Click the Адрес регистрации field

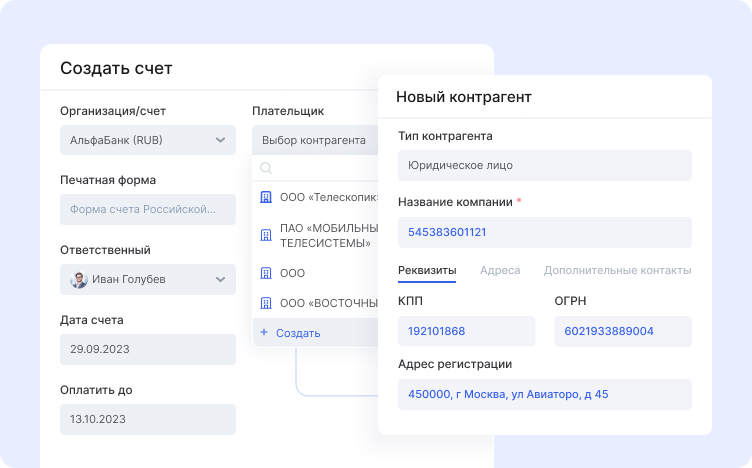(x=544, y=394)
